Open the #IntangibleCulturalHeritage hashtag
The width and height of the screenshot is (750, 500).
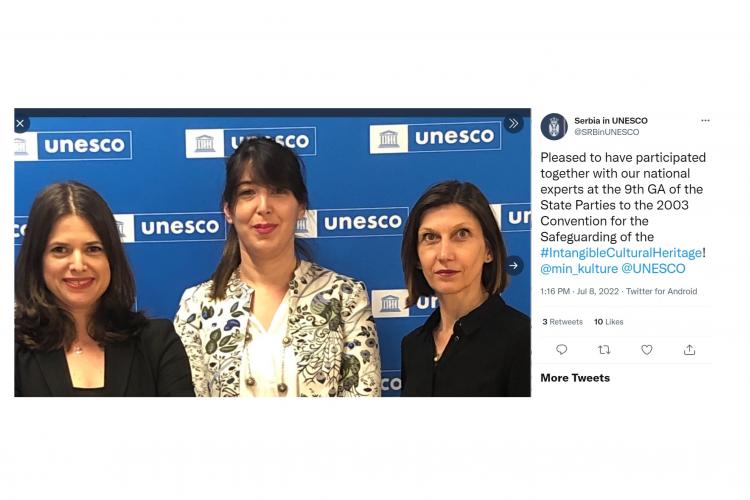[621, 253]
